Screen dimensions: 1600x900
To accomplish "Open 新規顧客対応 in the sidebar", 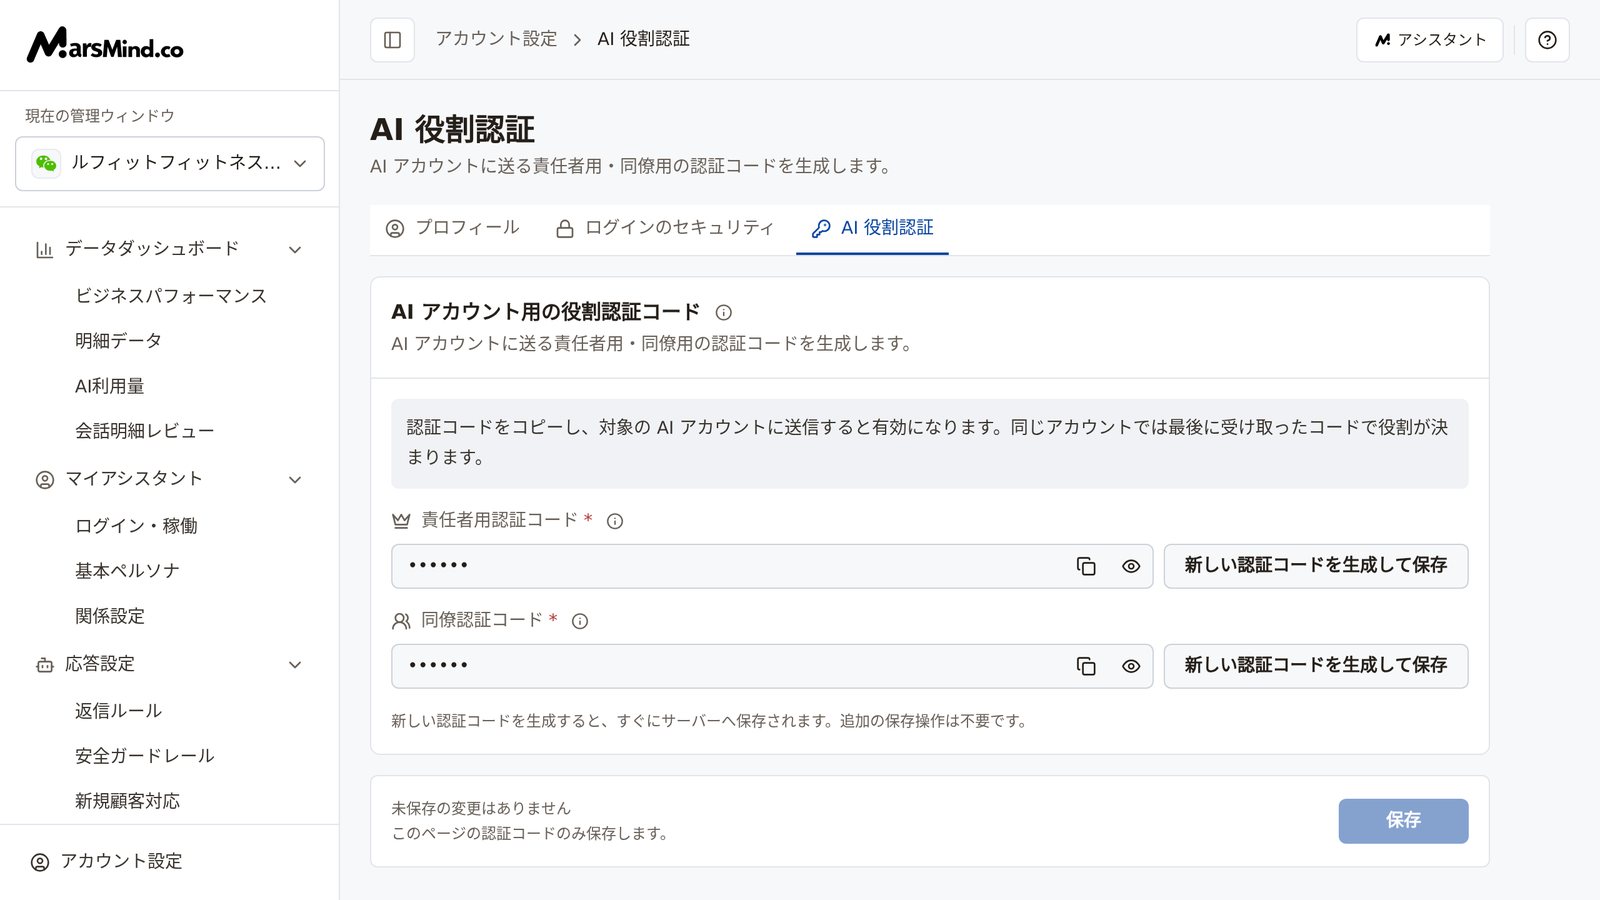I will coord(127,801).
